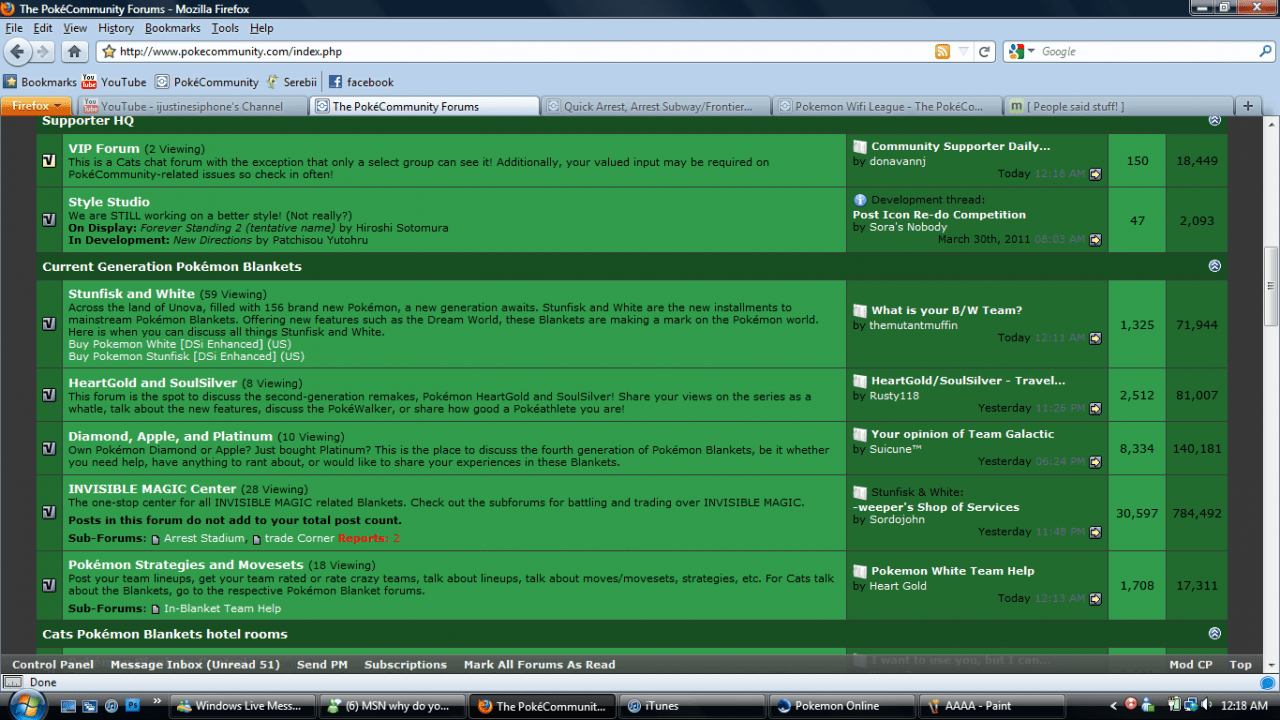
Task: Switch to AAAA - Paint in the taskbar
Action: (x=990, y=705)
